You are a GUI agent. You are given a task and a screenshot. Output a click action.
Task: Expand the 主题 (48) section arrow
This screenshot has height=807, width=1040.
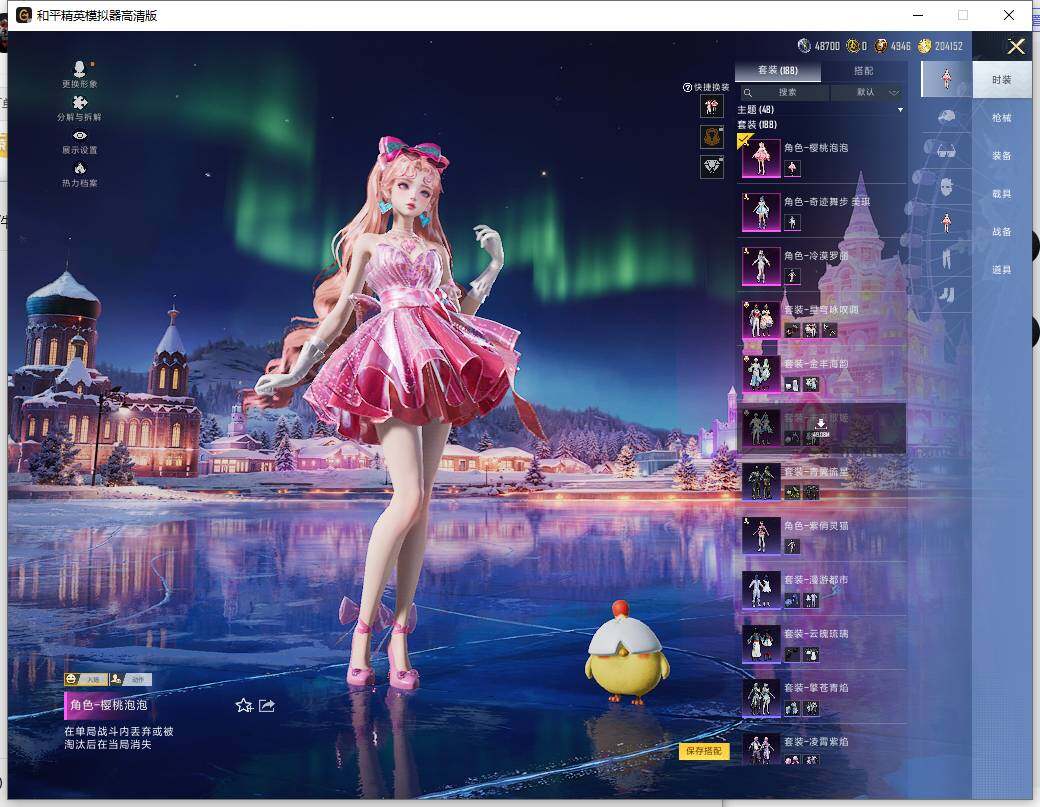900,109
